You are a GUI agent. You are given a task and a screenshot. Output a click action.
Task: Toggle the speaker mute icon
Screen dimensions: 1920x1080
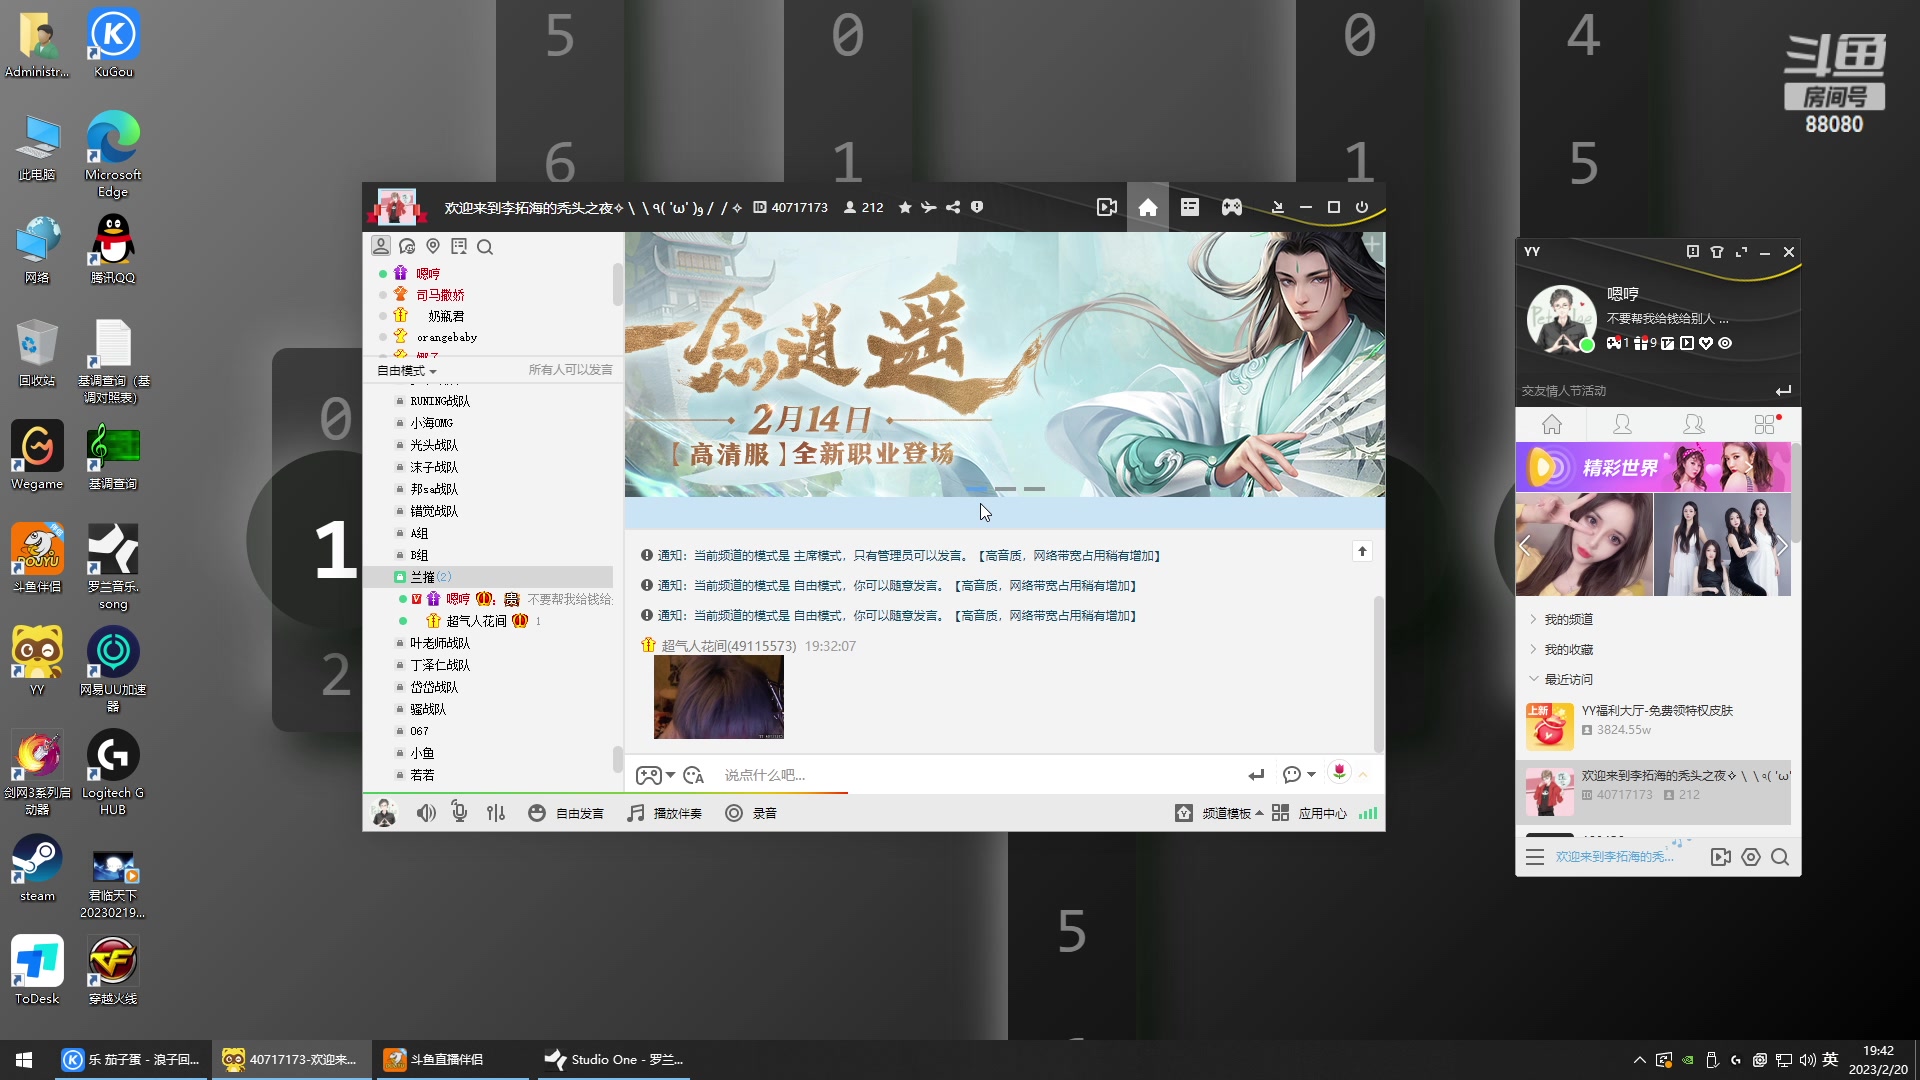(x=426, y=813)
